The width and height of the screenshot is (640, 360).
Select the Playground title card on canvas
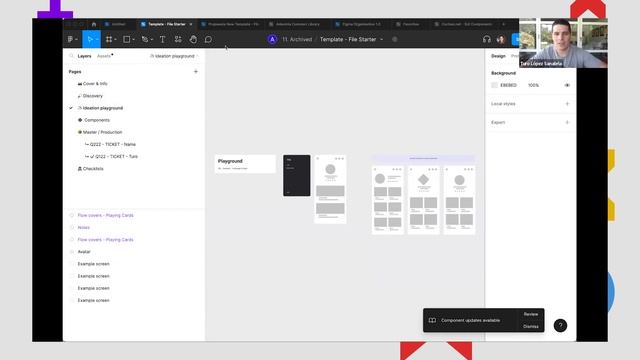click(x=245, y=164)
